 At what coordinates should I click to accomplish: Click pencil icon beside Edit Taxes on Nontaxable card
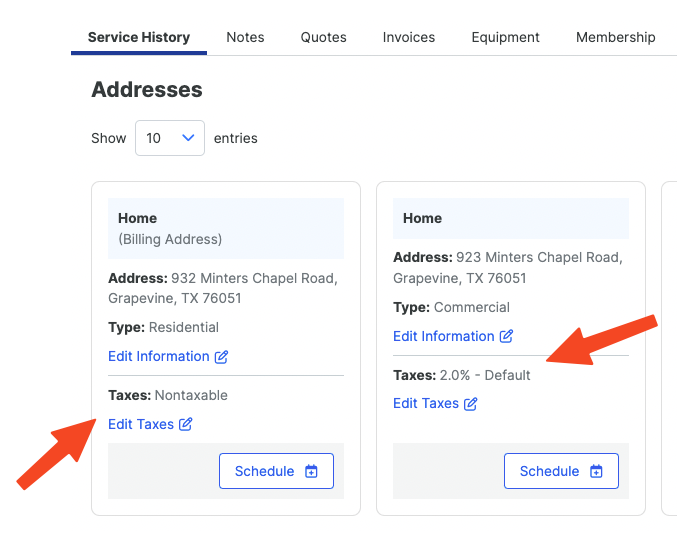click(x=185, y=424)
